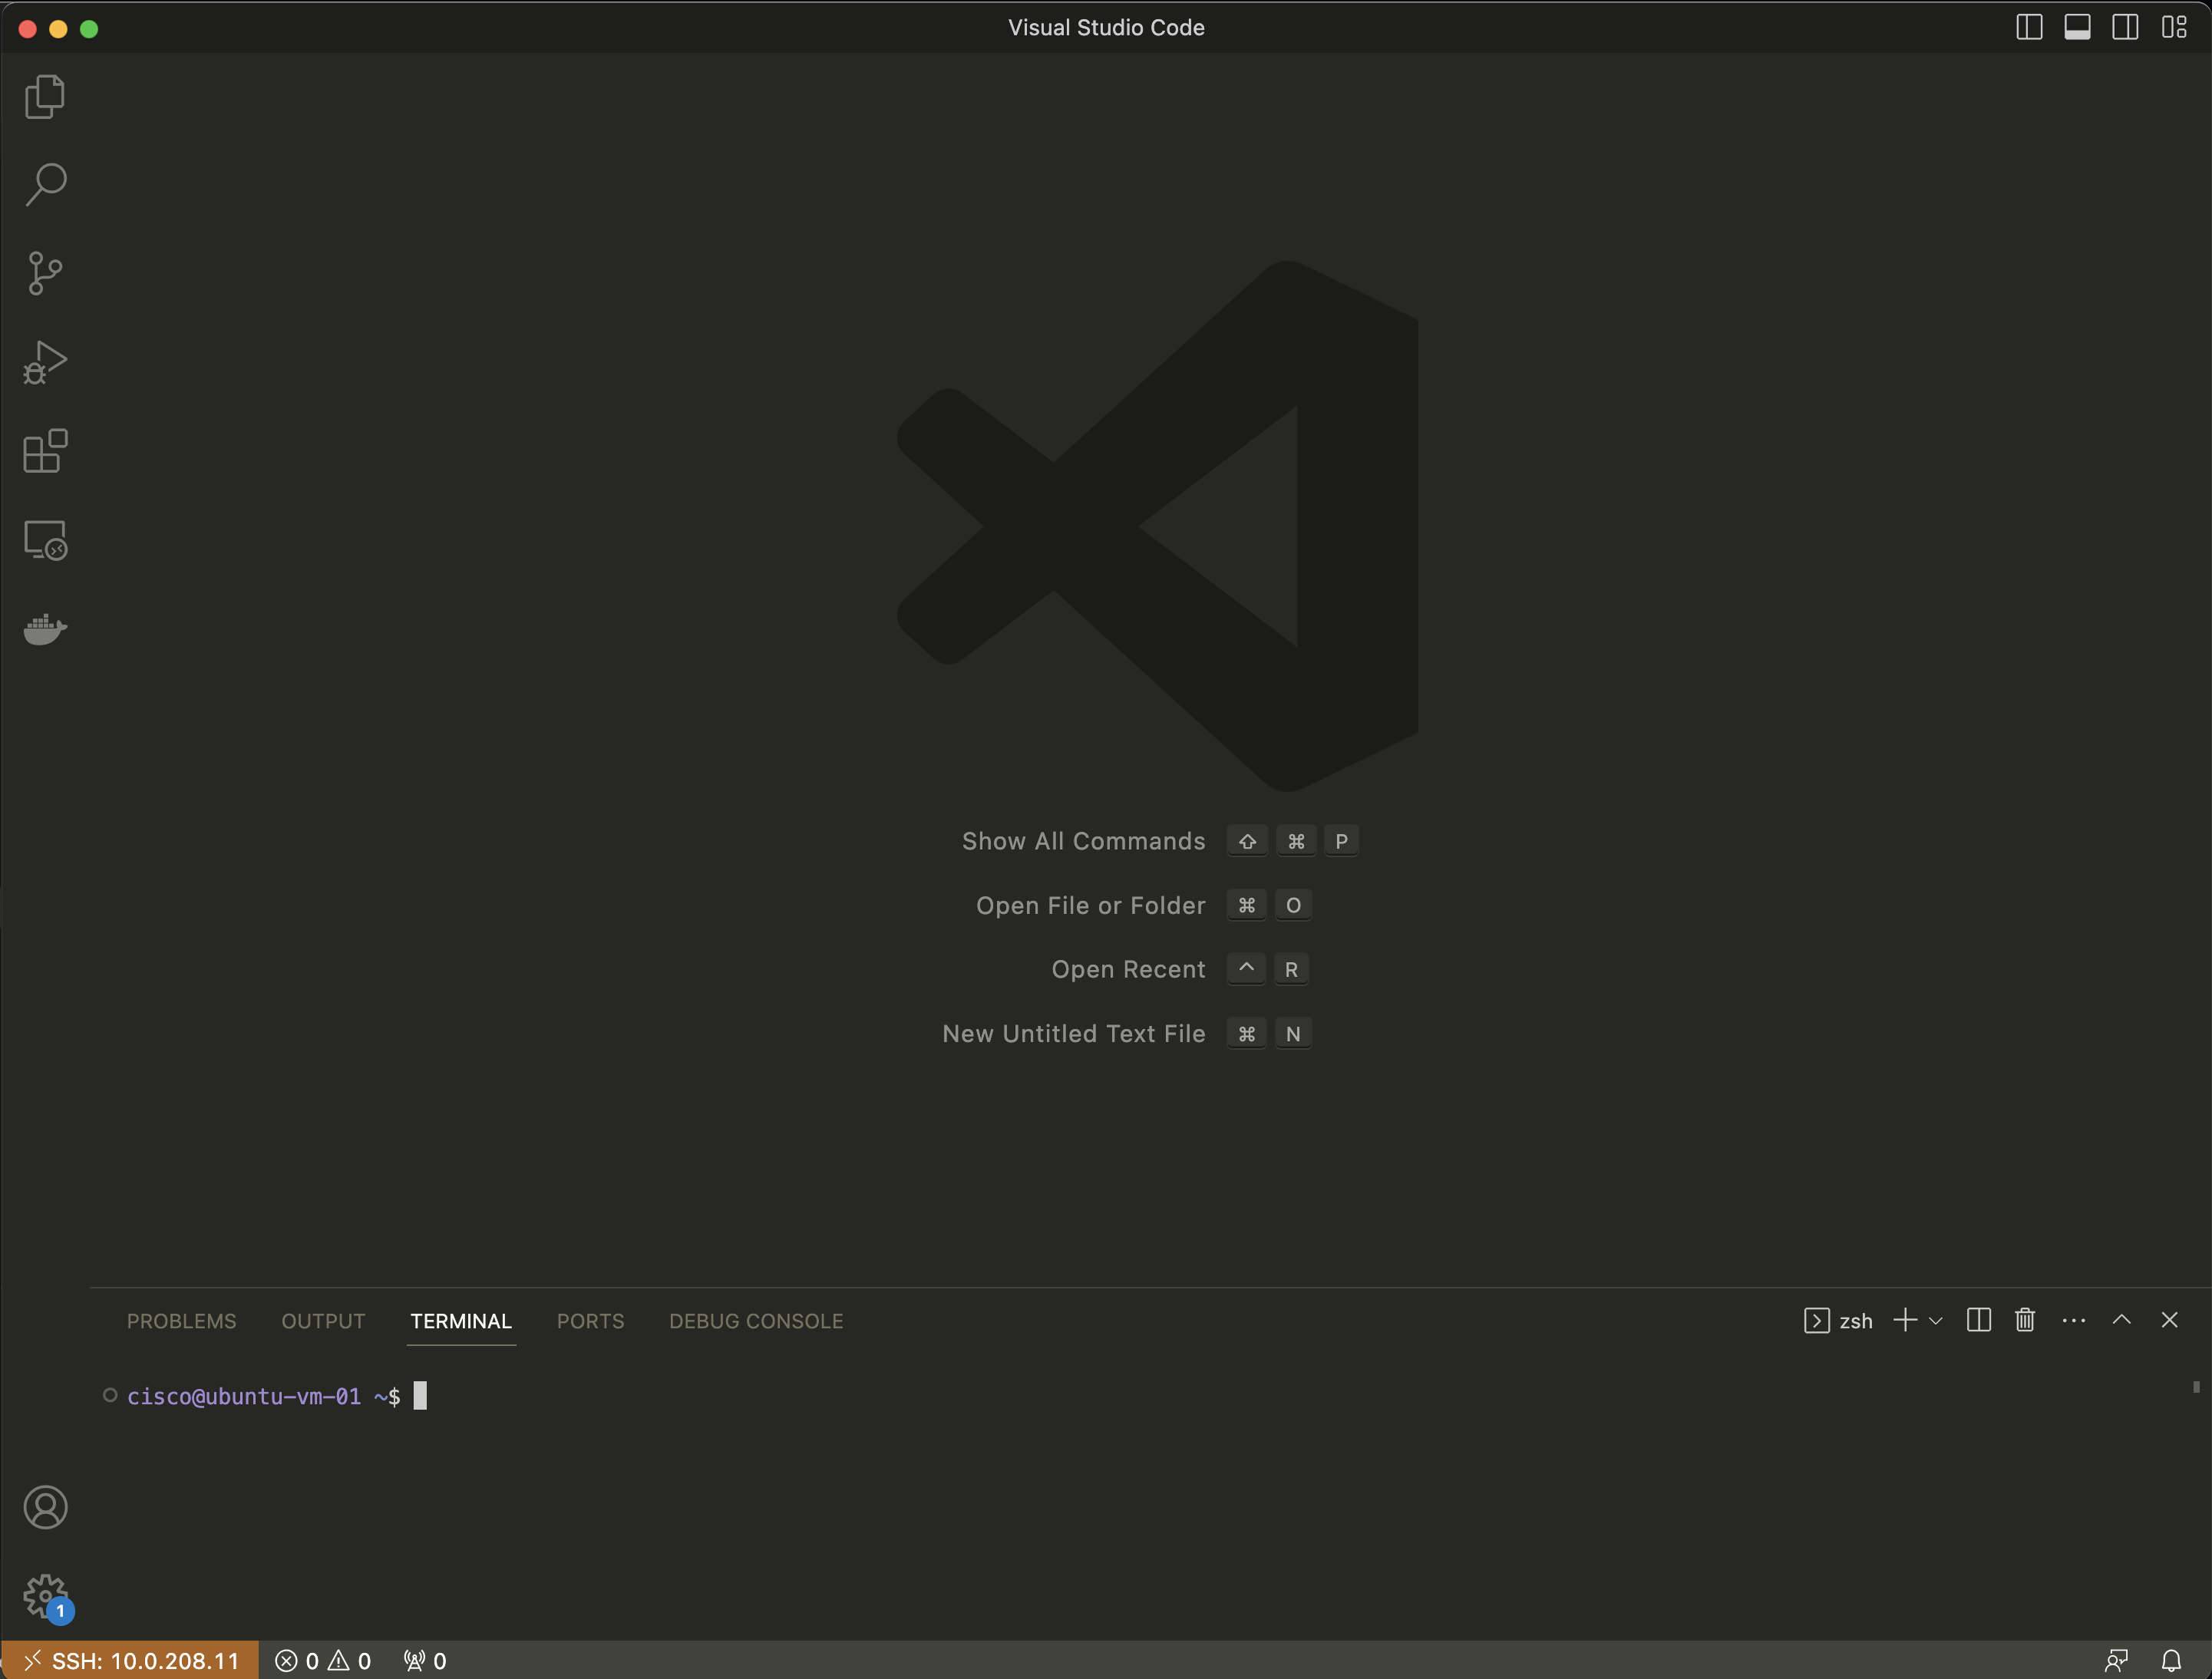
Task: Select the TERMINAL tab
Action: (x=461, y=1321)
